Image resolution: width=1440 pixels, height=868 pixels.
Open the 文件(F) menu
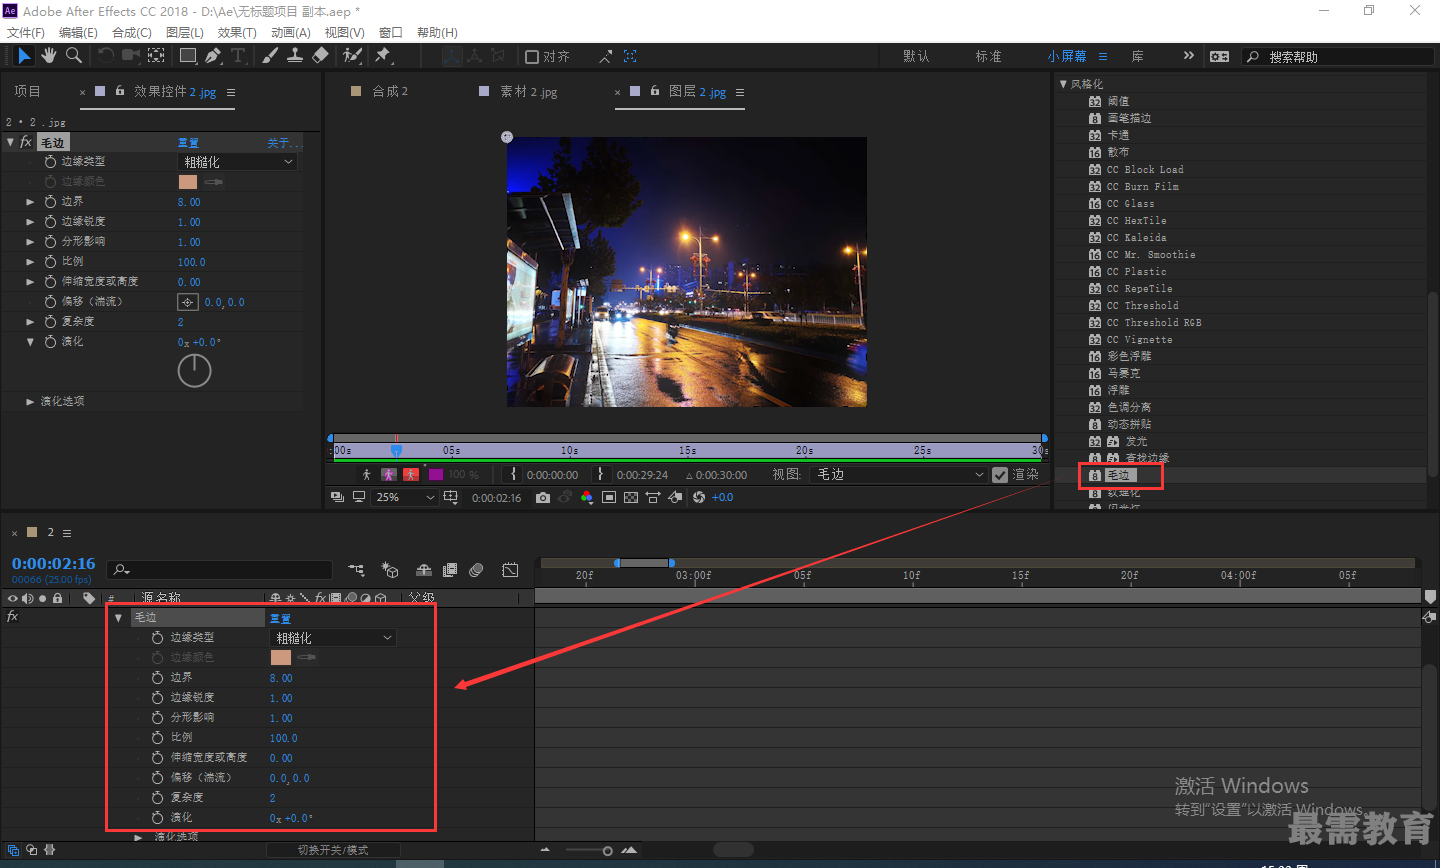pos(26,33)
